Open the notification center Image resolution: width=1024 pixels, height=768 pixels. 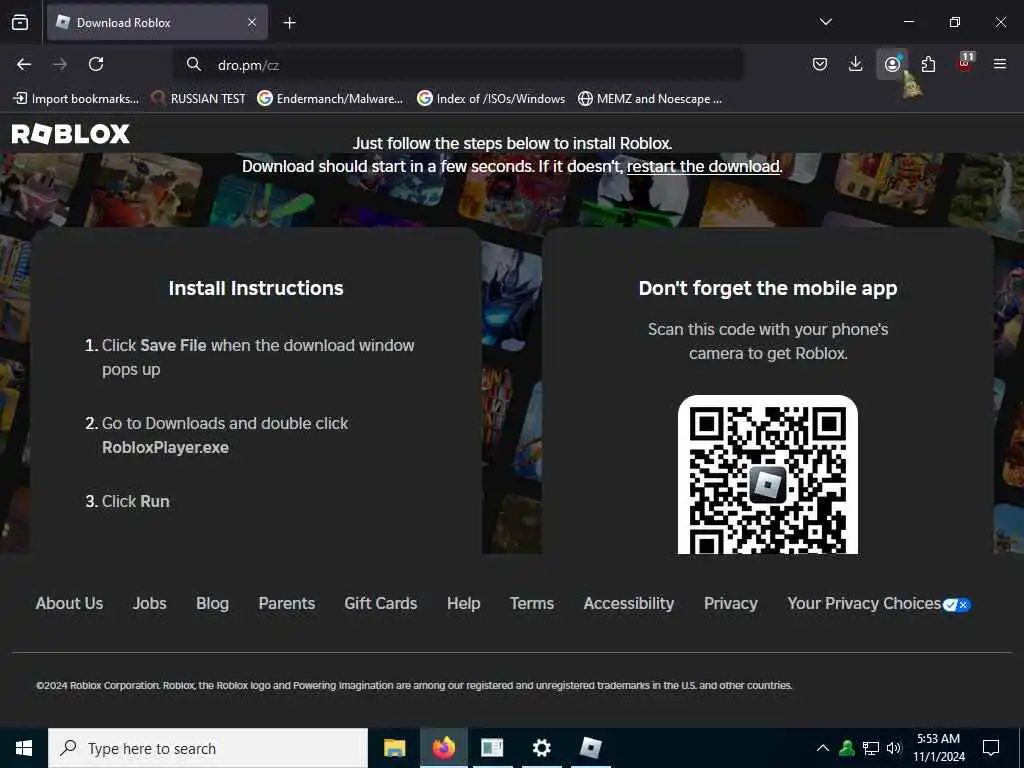tap(991, 748)
